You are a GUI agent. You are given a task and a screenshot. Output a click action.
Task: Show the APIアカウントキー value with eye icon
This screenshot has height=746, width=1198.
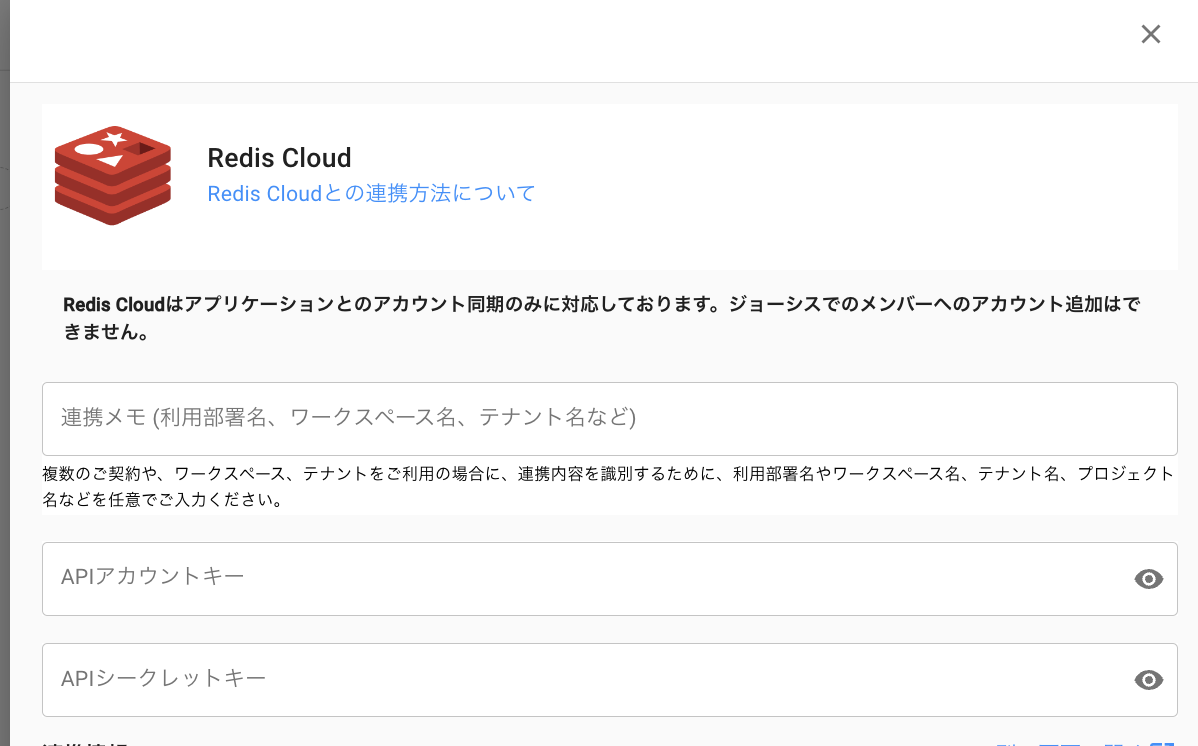[x=1148, y=579]
